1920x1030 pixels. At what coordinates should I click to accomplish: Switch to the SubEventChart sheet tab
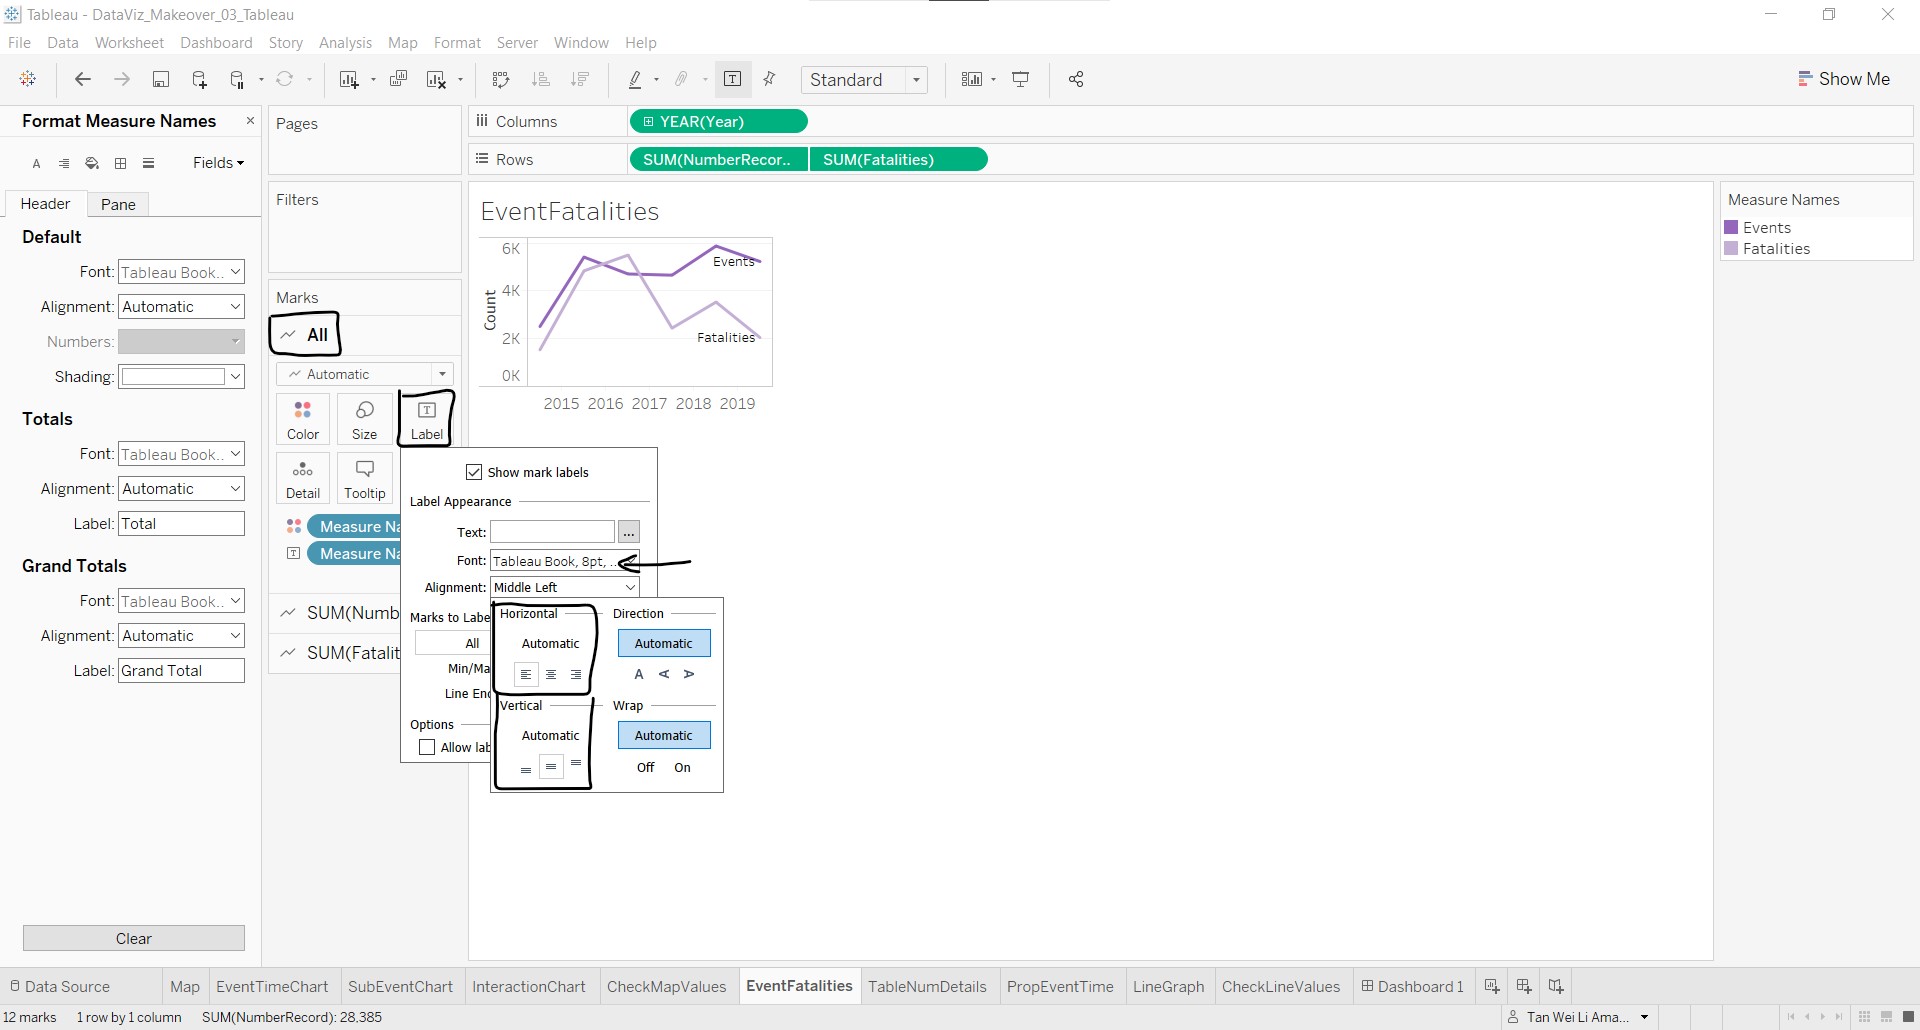(400, 986)
